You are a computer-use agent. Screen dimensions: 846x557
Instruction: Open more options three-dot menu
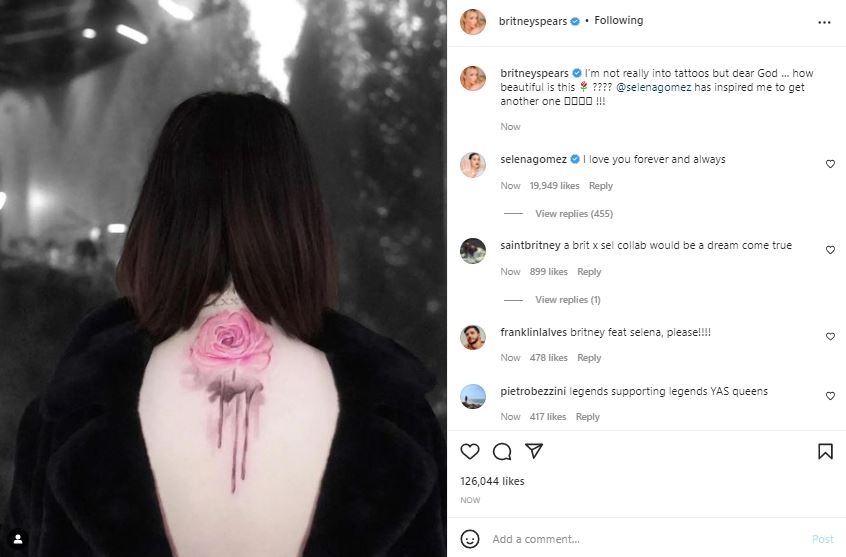click(x=824, y=22)
